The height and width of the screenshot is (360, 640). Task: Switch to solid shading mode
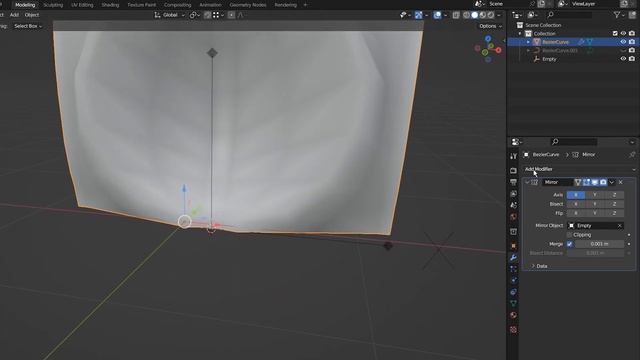click(475, 15)
